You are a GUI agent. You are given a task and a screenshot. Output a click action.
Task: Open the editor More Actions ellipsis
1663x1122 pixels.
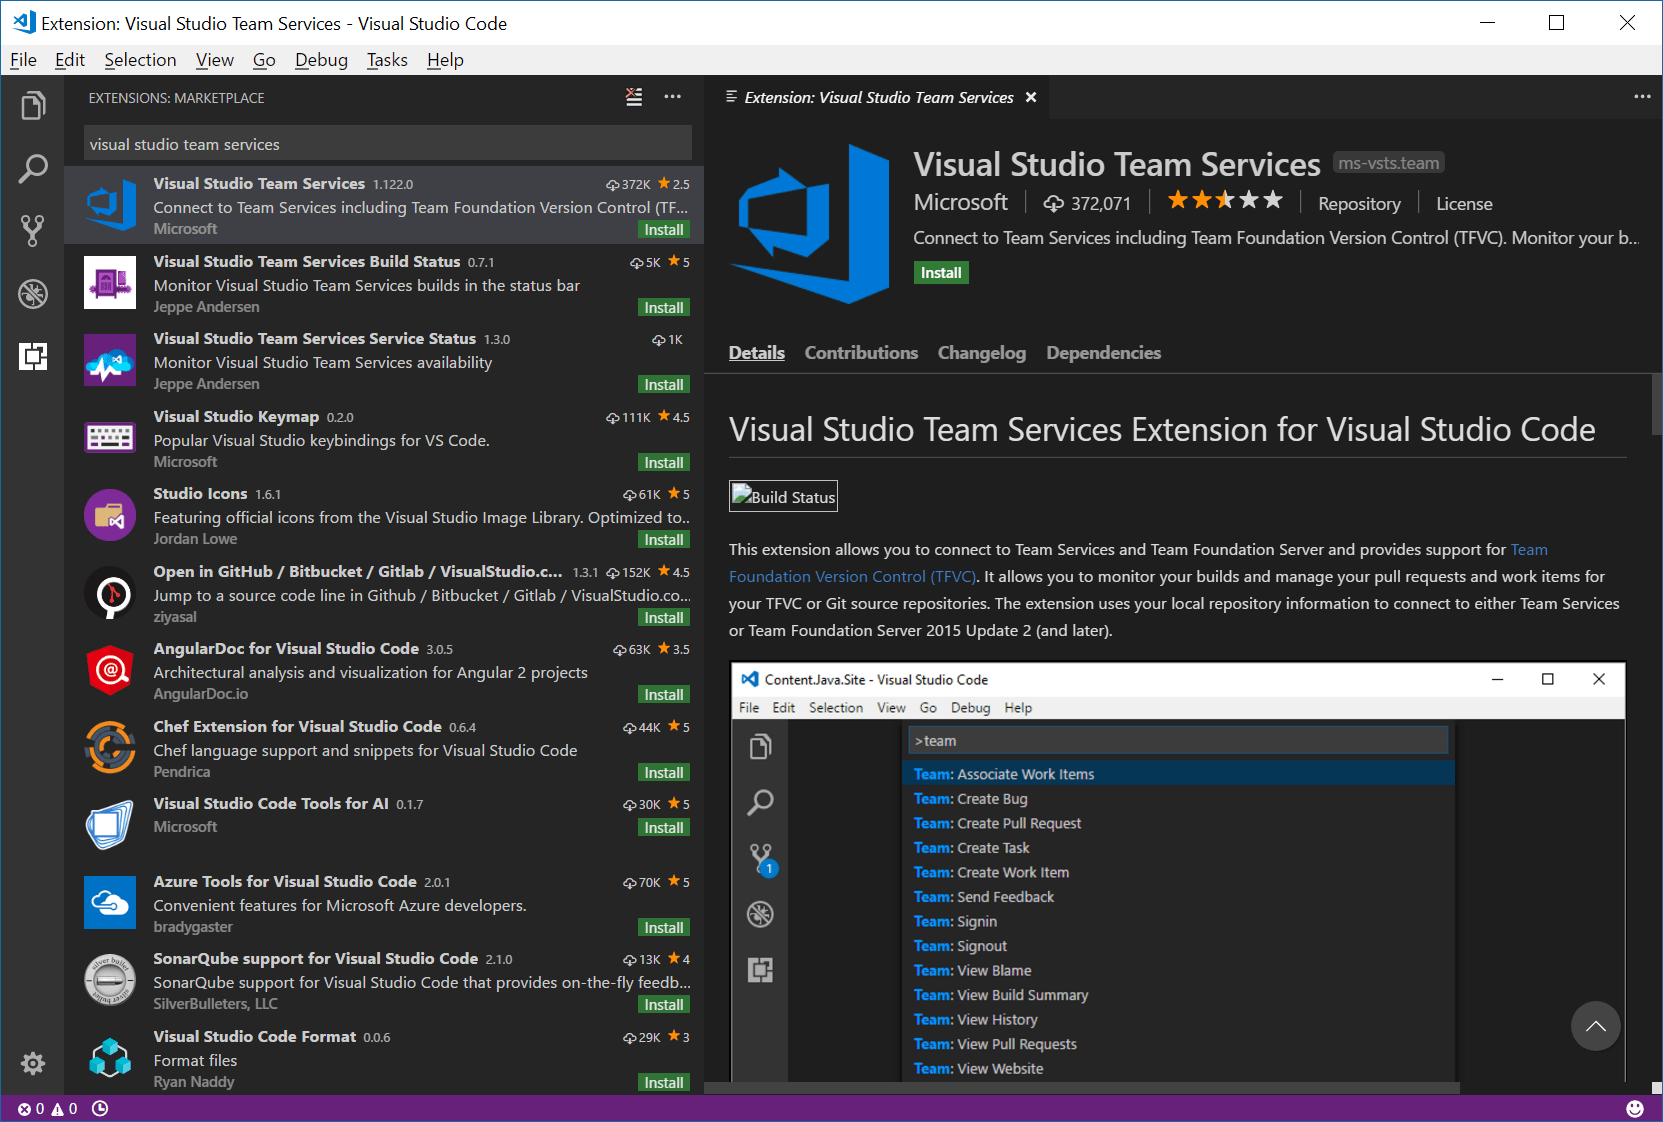(x=1642, y=96)
